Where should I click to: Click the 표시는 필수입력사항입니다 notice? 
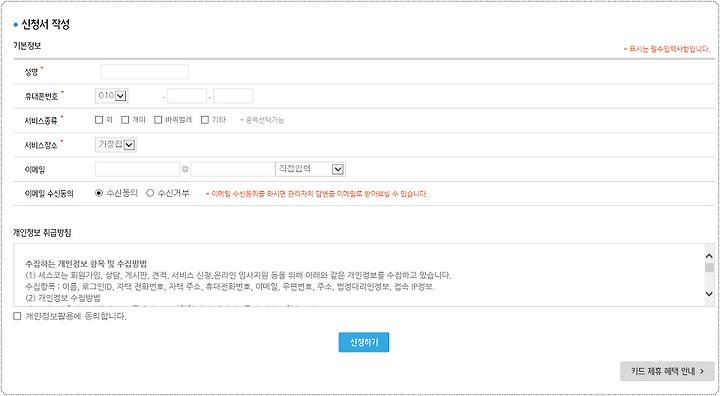point(667,49)
